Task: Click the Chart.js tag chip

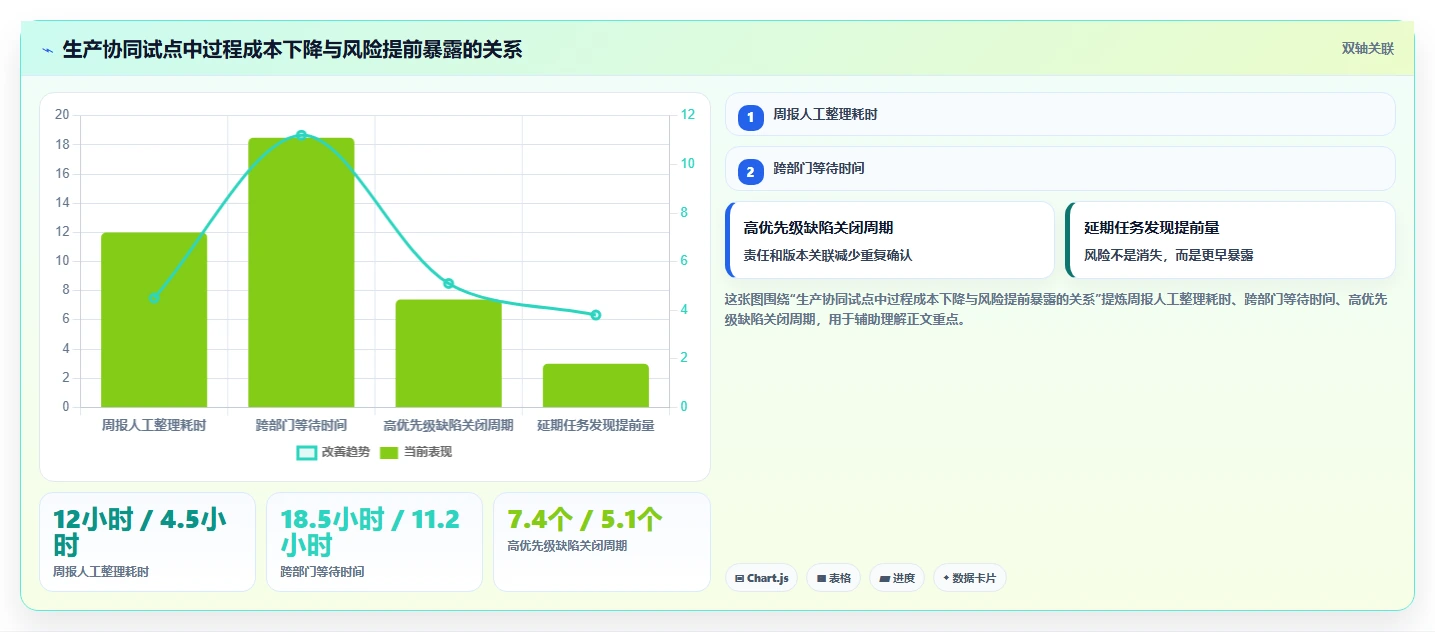Action: coord(761,578)
